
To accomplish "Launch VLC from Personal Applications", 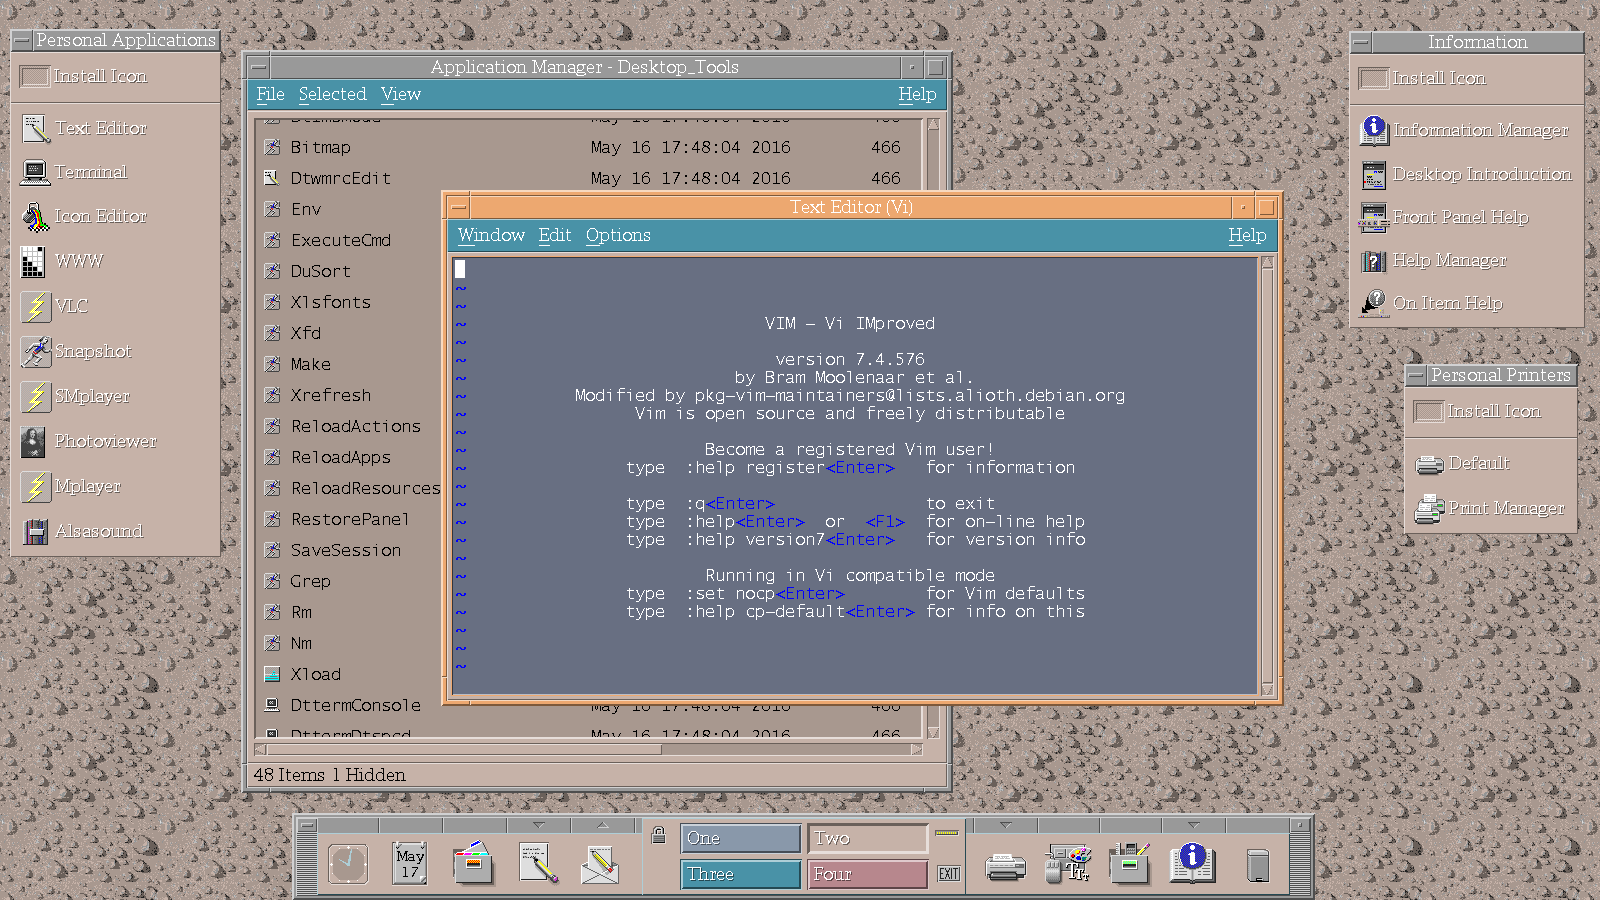I will (54, 306).
